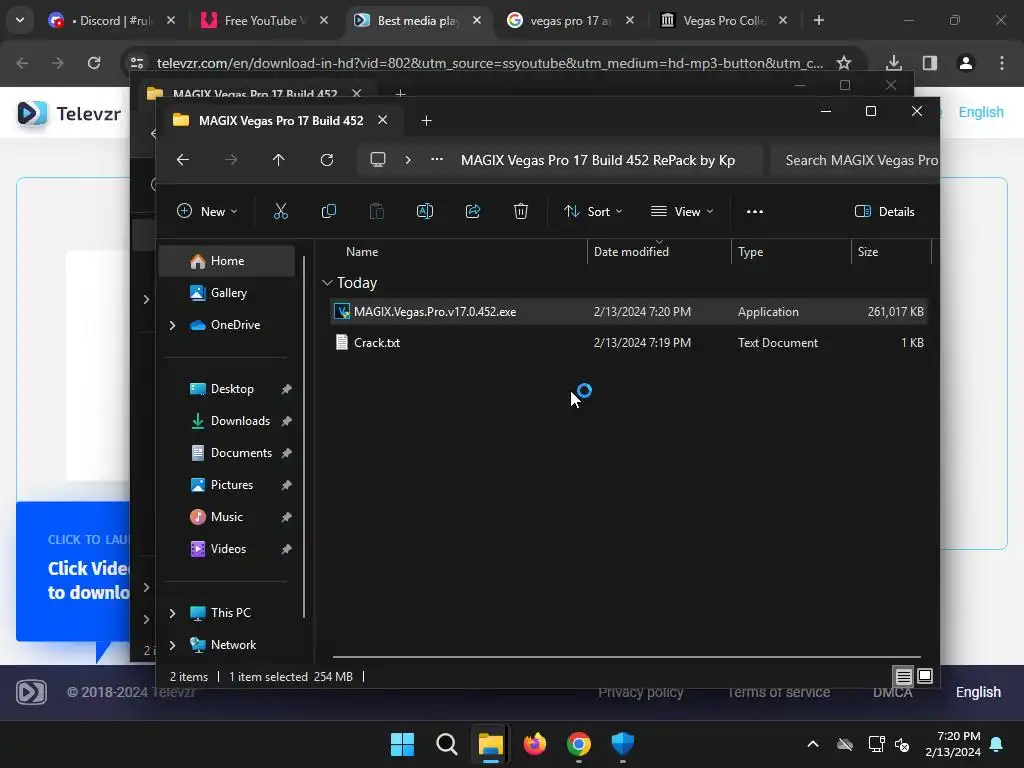
Task: Click the Paste clipboard icon
Action: click(377, 211)
